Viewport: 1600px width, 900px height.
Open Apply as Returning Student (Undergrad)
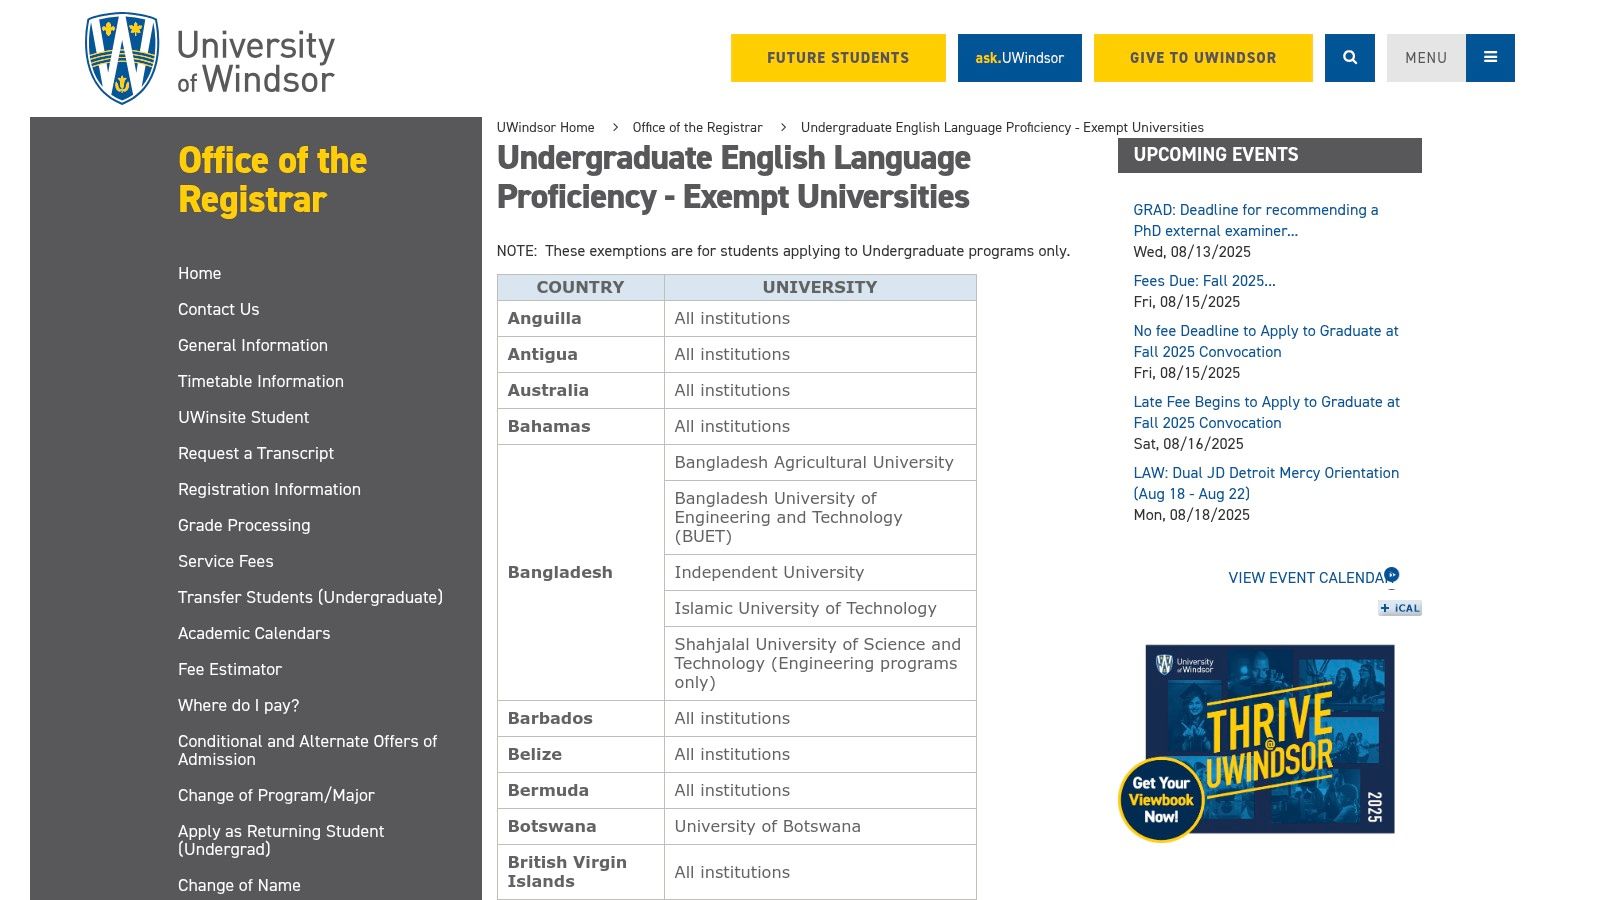tap(281, 840)
